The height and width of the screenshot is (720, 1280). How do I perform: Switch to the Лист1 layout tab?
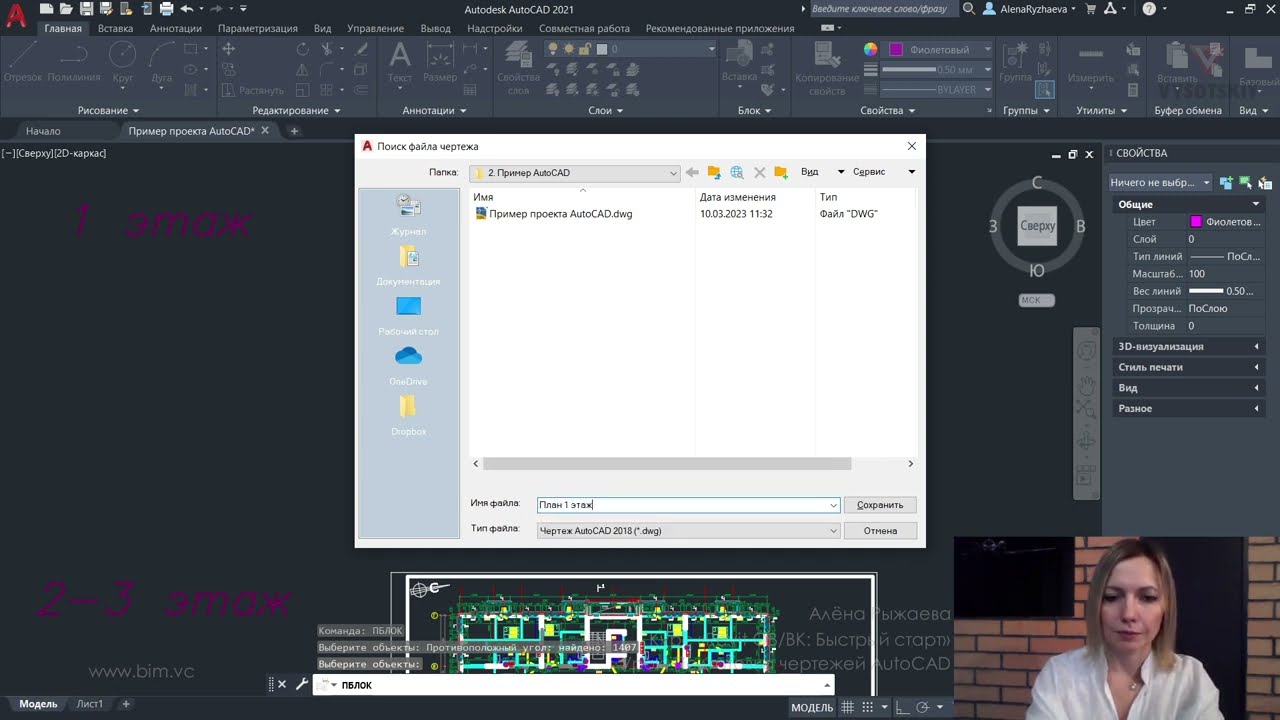pyautogui.click(x=90, y=704)
